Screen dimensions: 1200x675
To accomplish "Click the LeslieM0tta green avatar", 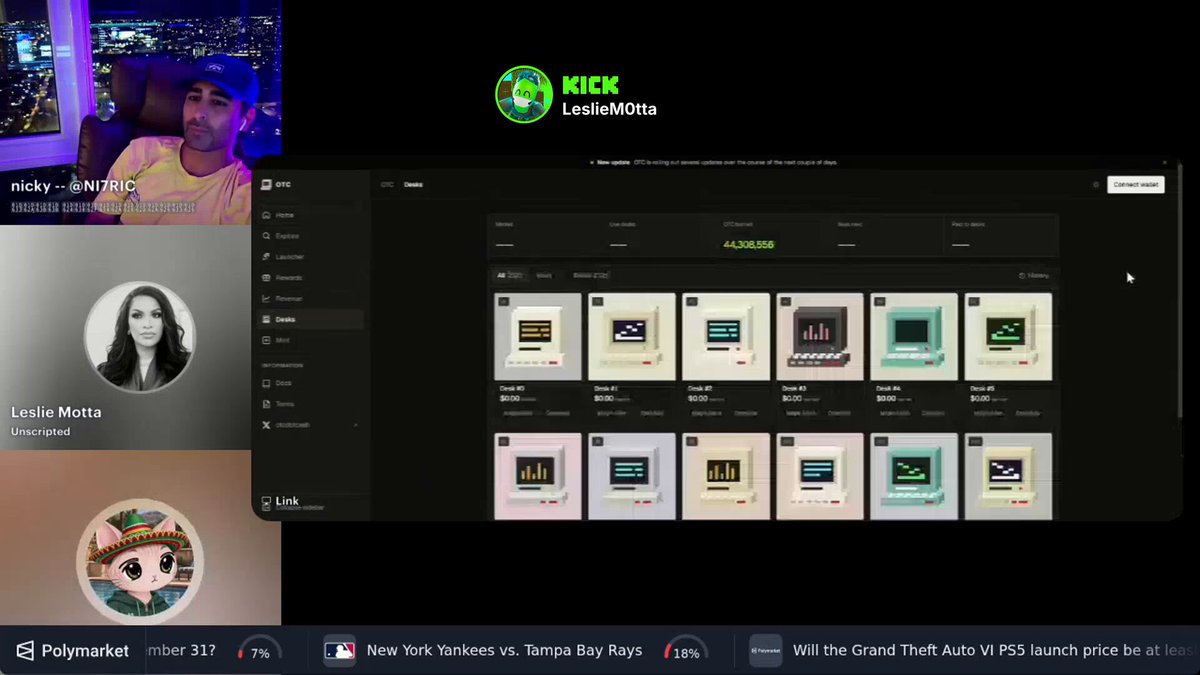I will pos(524,95).
